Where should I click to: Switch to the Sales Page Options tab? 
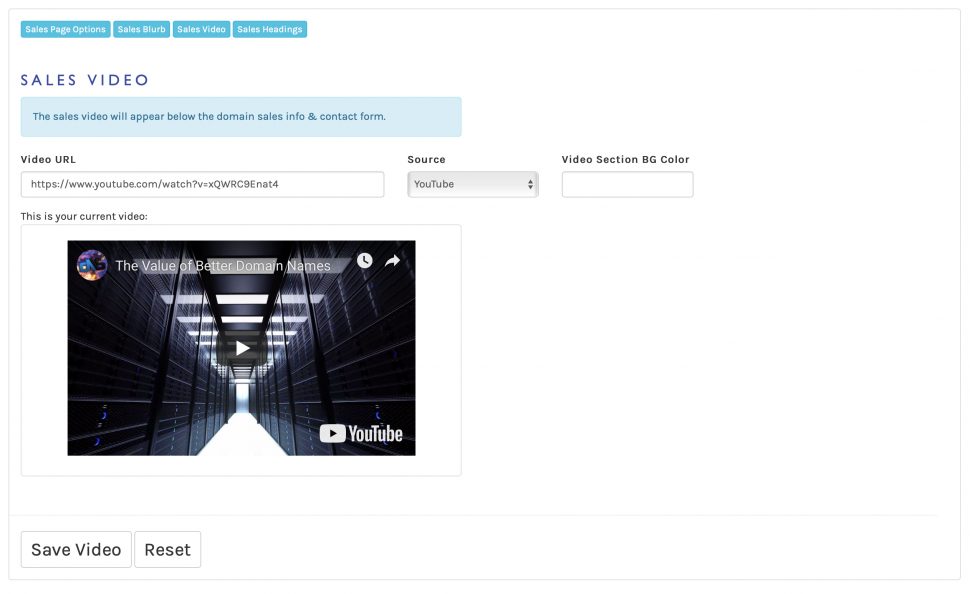(65, 30)
